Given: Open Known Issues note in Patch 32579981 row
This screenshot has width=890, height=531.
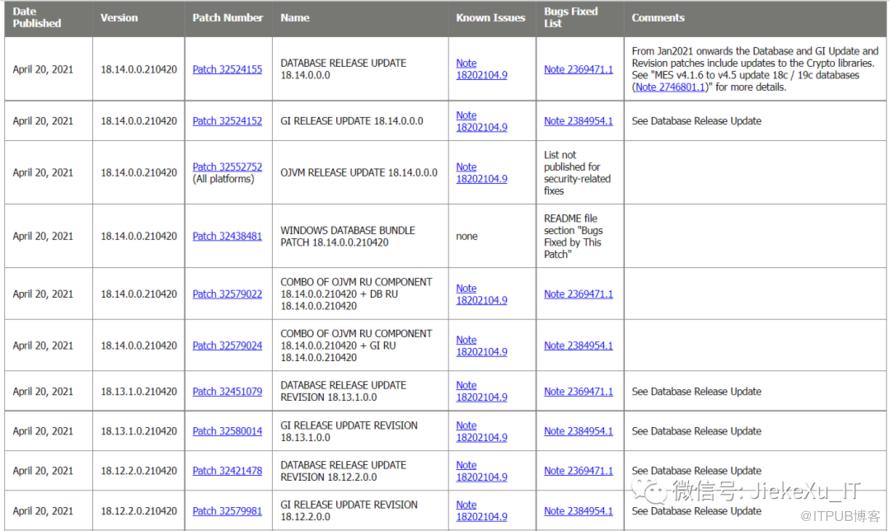Looking at the screenshot, I should (481, 511).
